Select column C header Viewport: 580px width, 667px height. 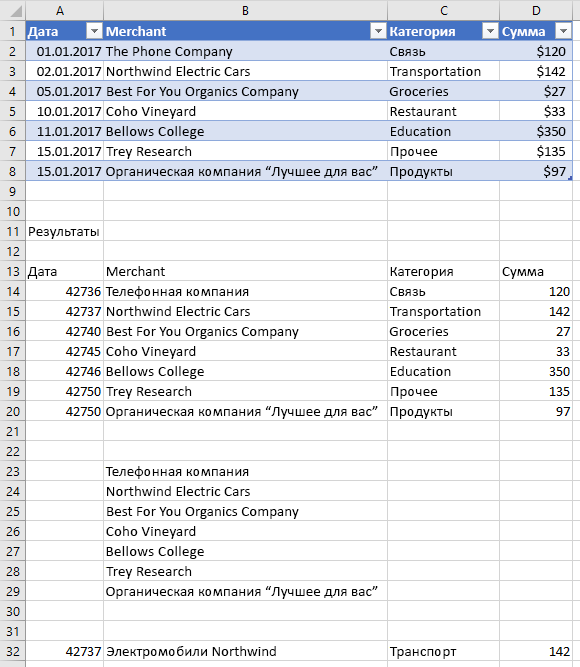[x=443, y=10]
